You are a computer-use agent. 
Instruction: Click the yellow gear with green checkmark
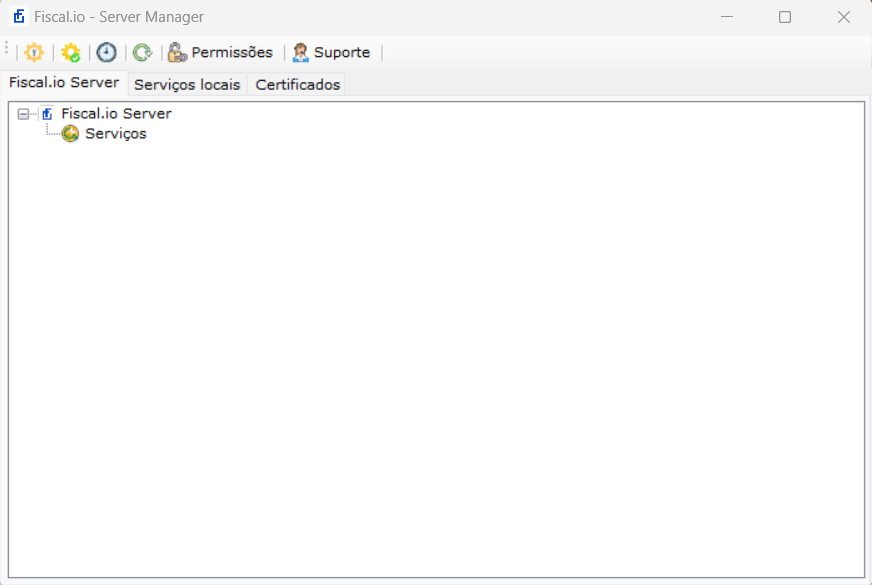[x=71, y=52]
